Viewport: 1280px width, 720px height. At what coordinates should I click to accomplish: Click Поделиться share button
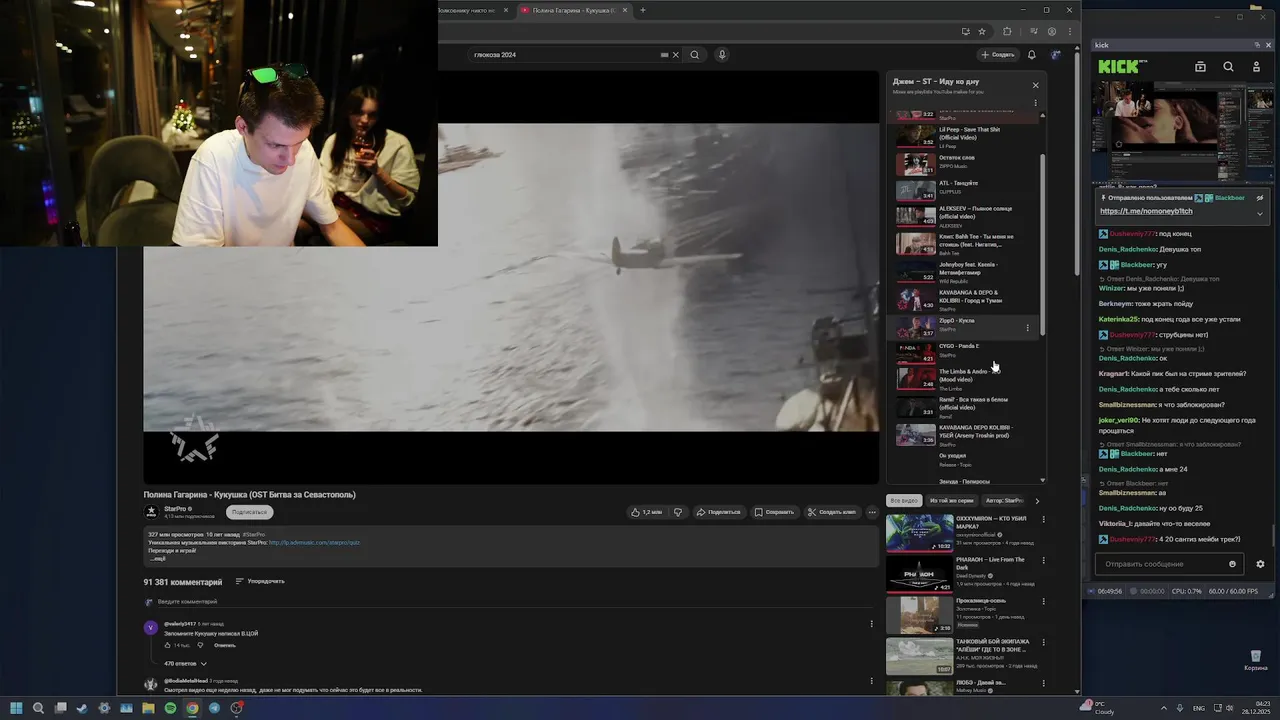718,512
